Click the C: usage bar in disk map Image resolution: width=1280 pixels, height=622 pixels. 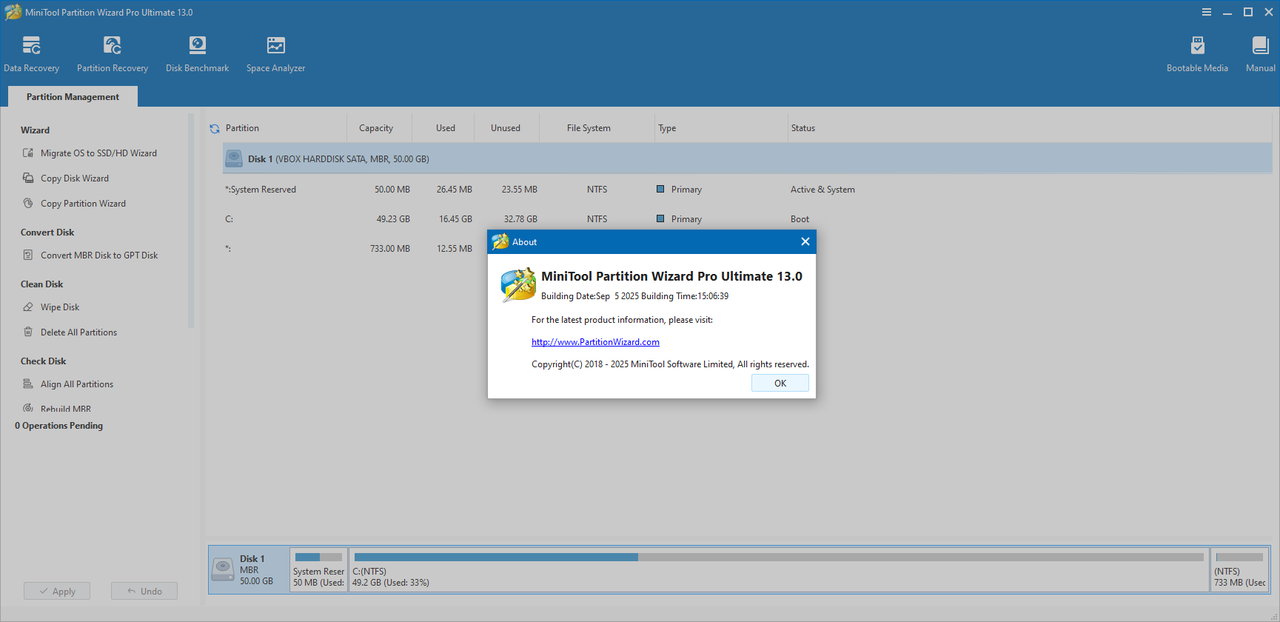pos(778,557)
